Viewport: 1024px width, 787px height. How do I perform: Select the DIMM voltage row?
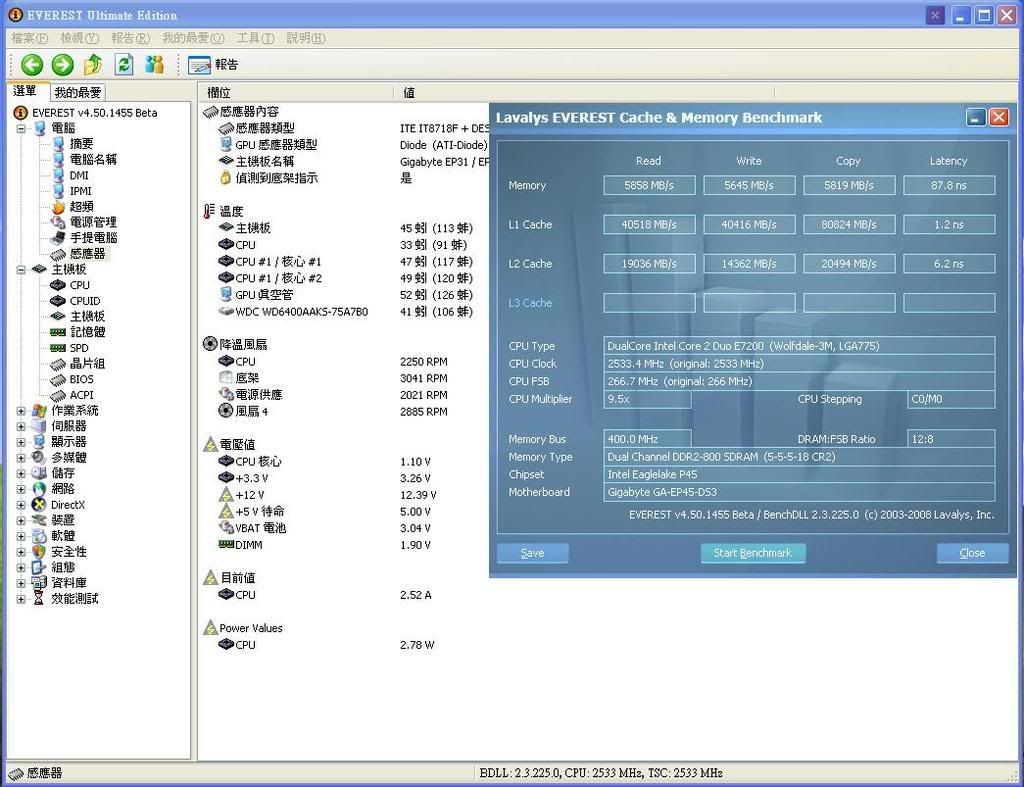[x=325, y=545]
